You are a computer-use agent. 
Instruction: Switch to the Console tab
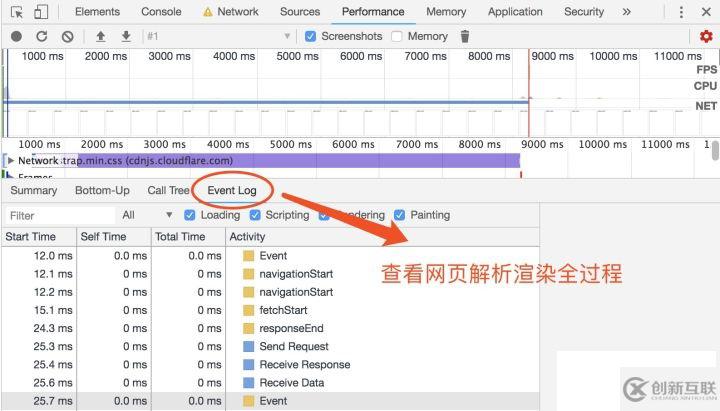pyautogui.click(x=161, y=12)
